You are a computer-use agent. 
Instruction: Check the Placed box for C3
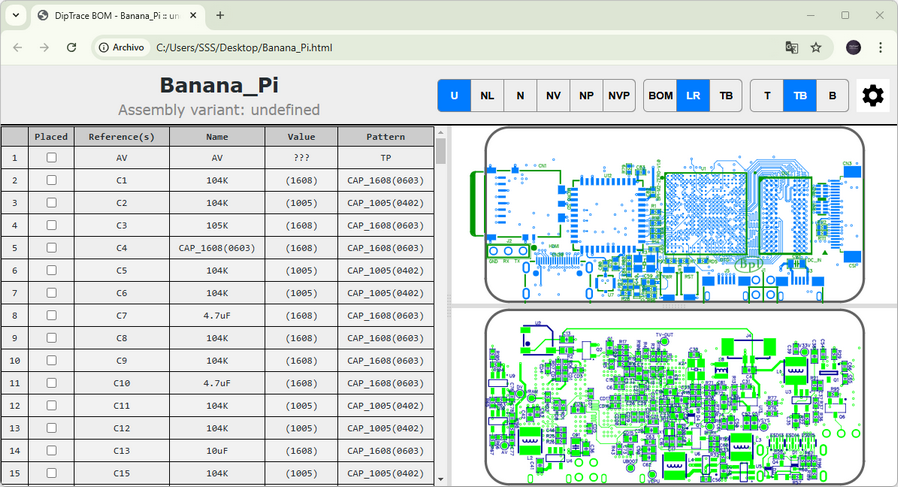pos(52,225)
